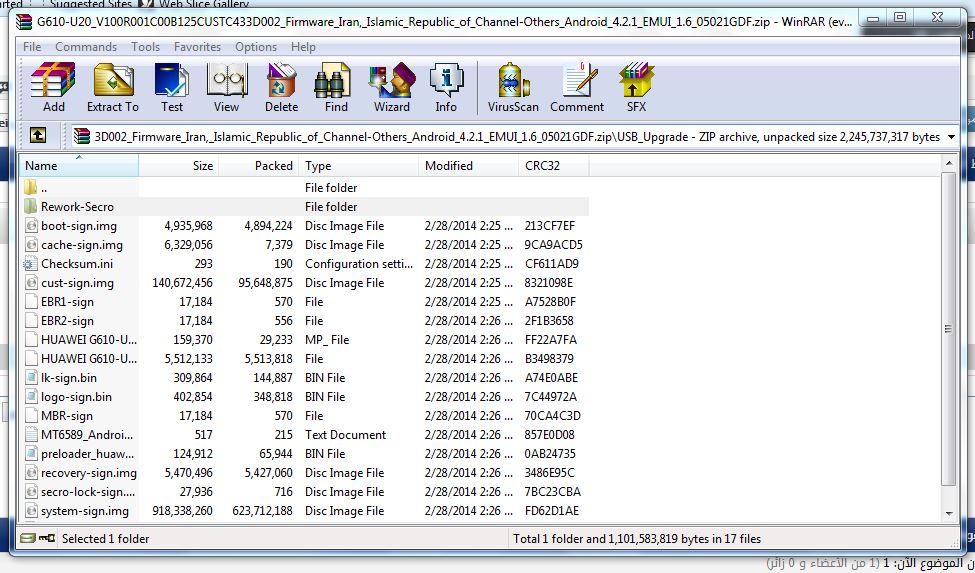
Task: Open the Commands menu
Action: [x=86, y=47]
